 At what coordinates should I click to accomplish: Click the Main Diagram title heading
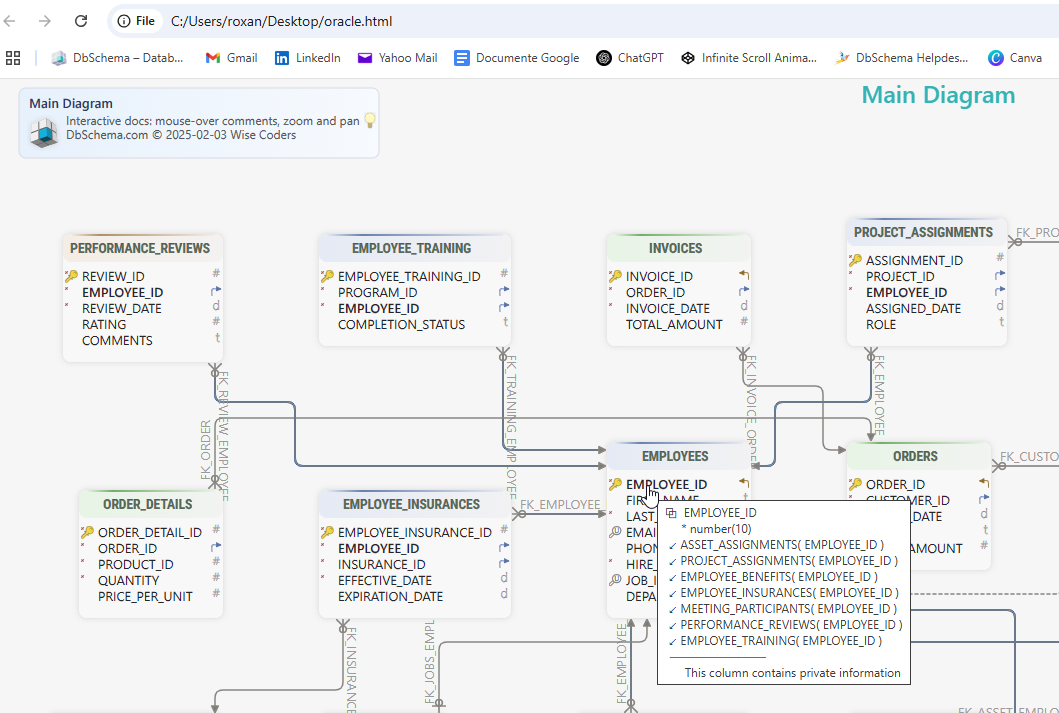coord(938,95)
